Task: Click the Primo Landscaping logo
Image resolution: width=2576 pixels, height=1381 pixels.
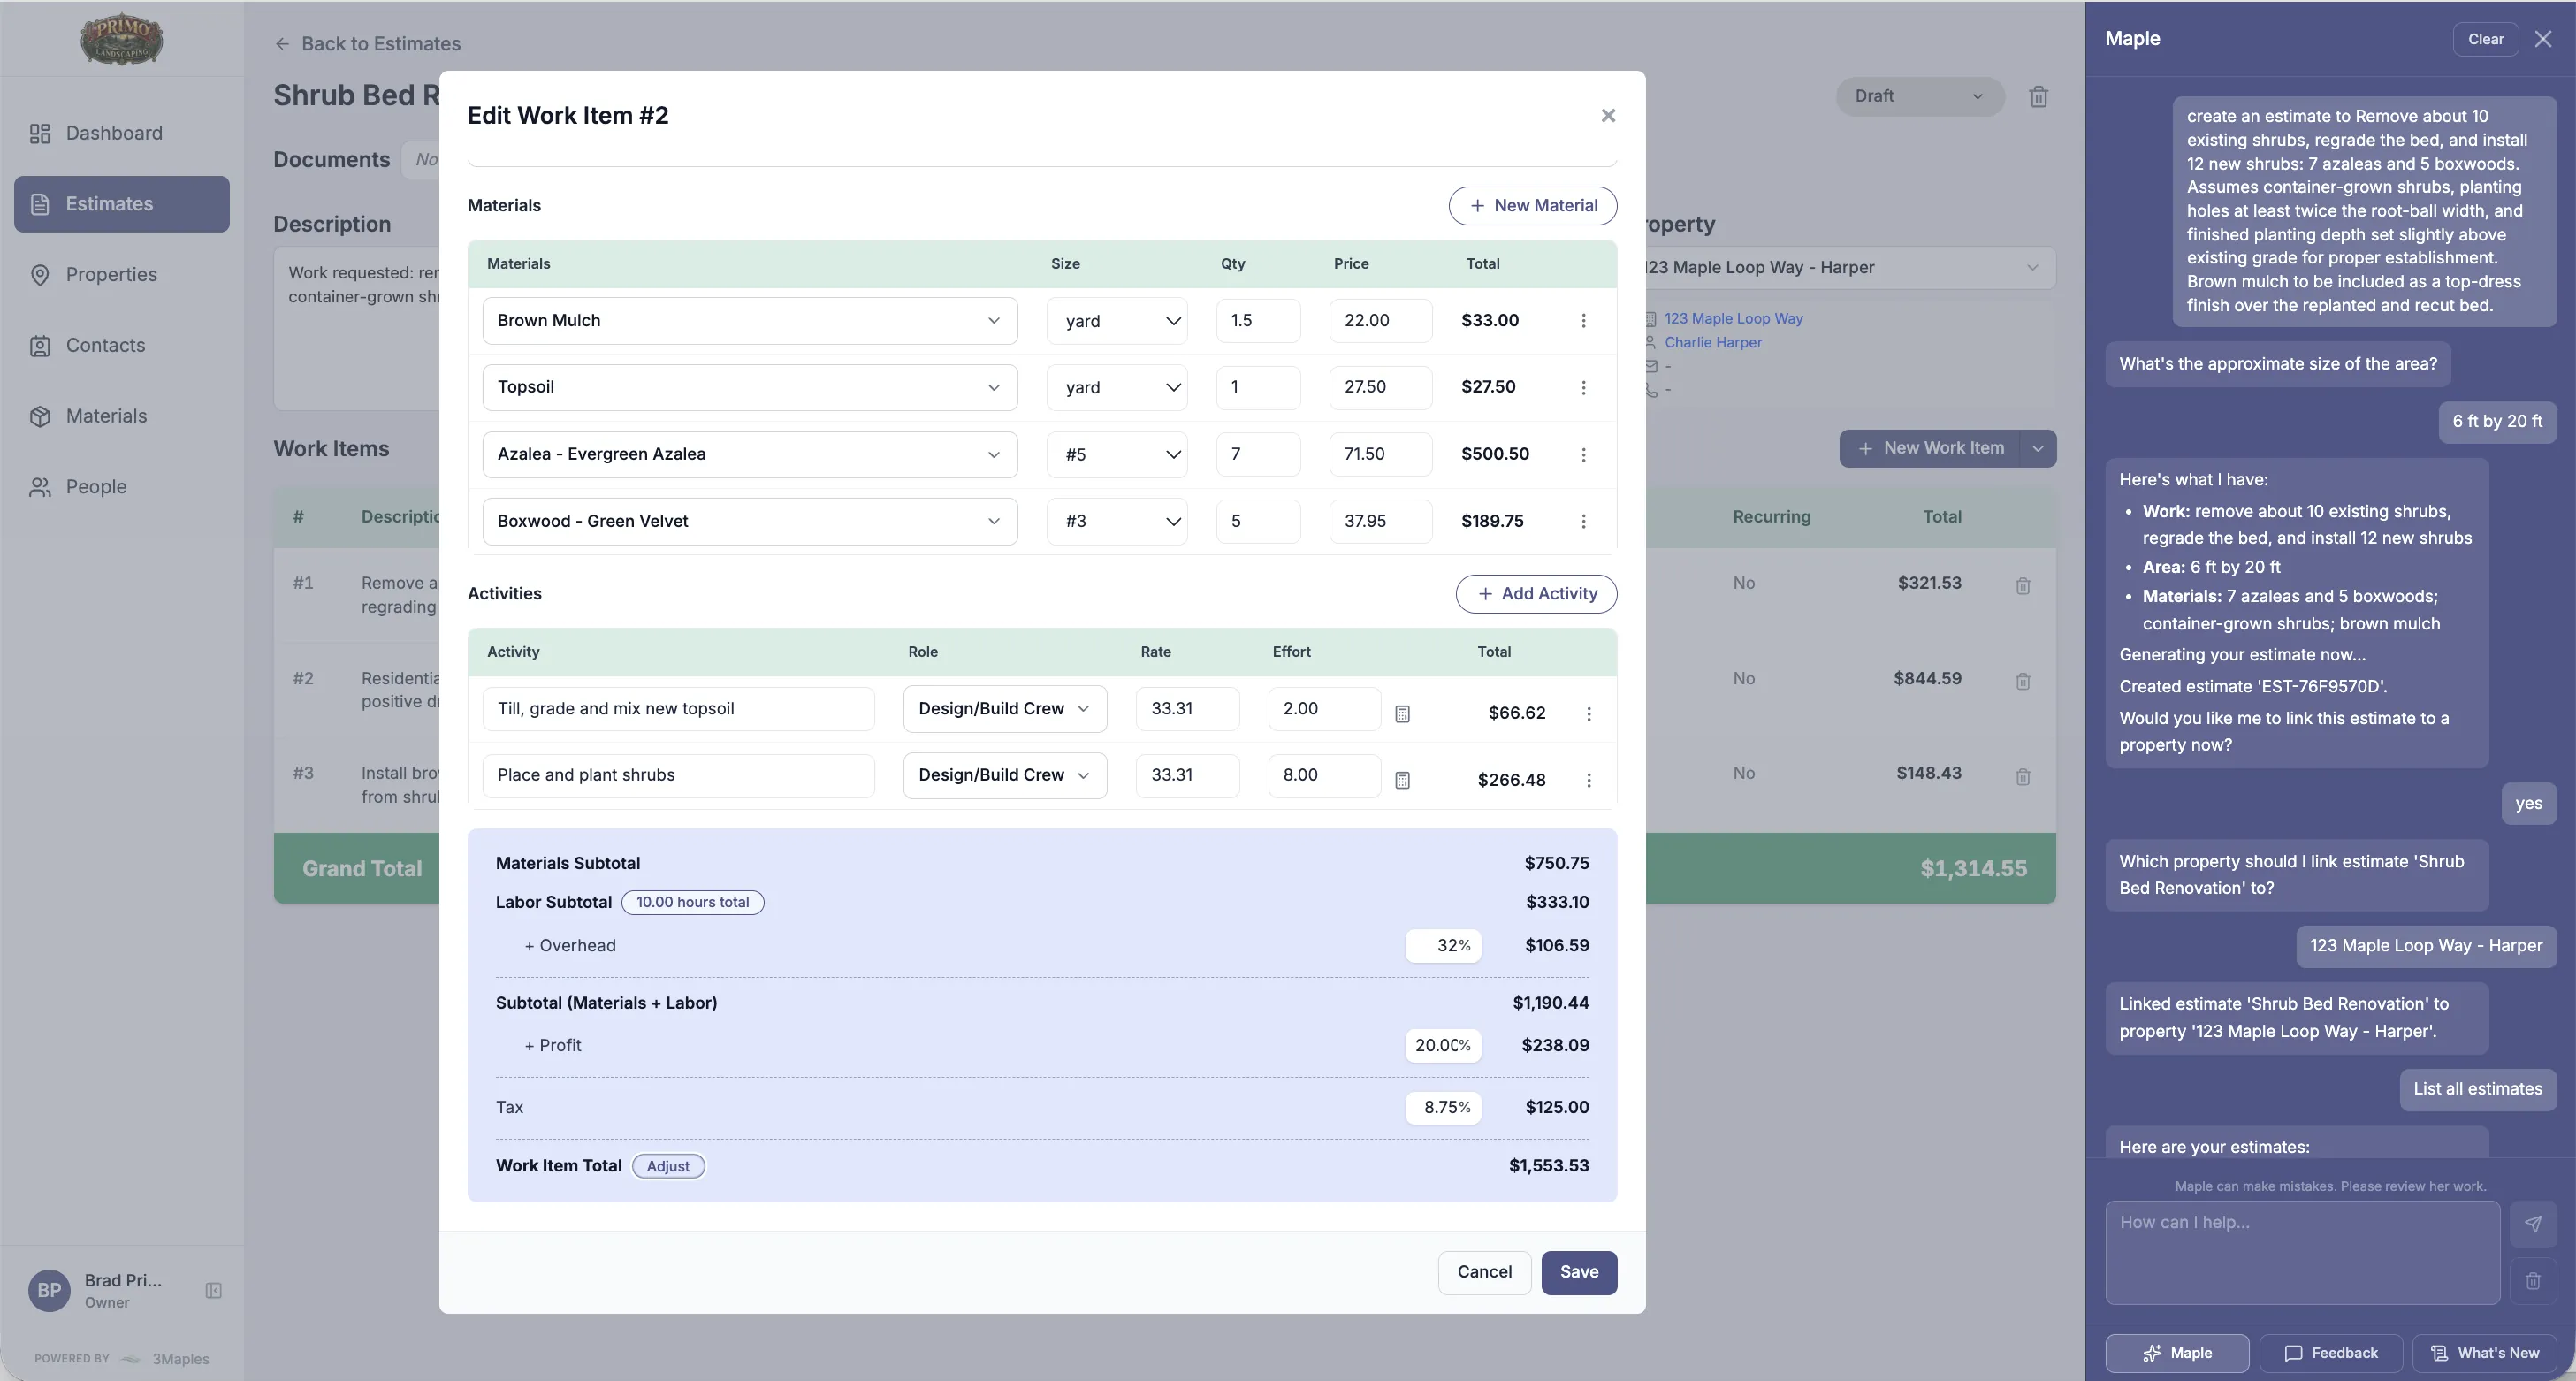Action: click(121, 40)
